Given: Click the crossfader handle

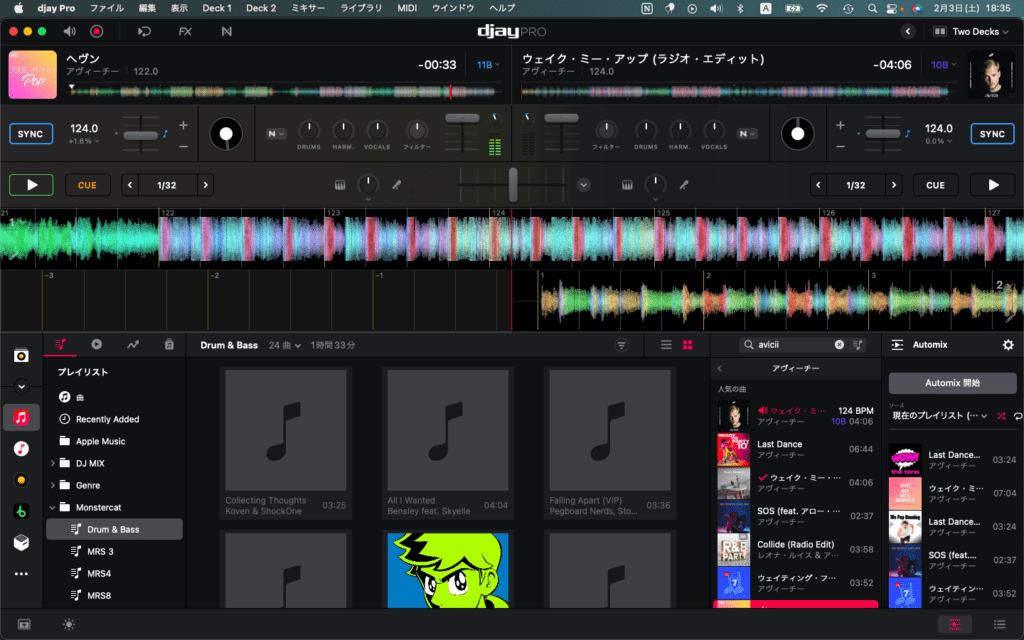Looking at the screenshot, I should [x=513, y=184].
